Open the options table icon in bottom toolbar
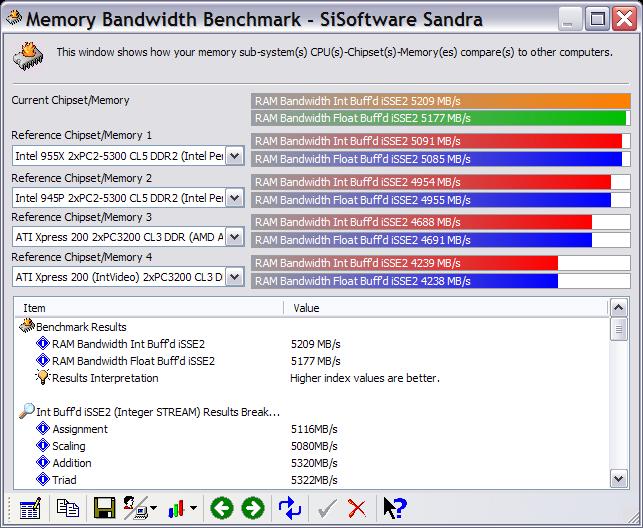643x528 pixels. pos(30,508)
